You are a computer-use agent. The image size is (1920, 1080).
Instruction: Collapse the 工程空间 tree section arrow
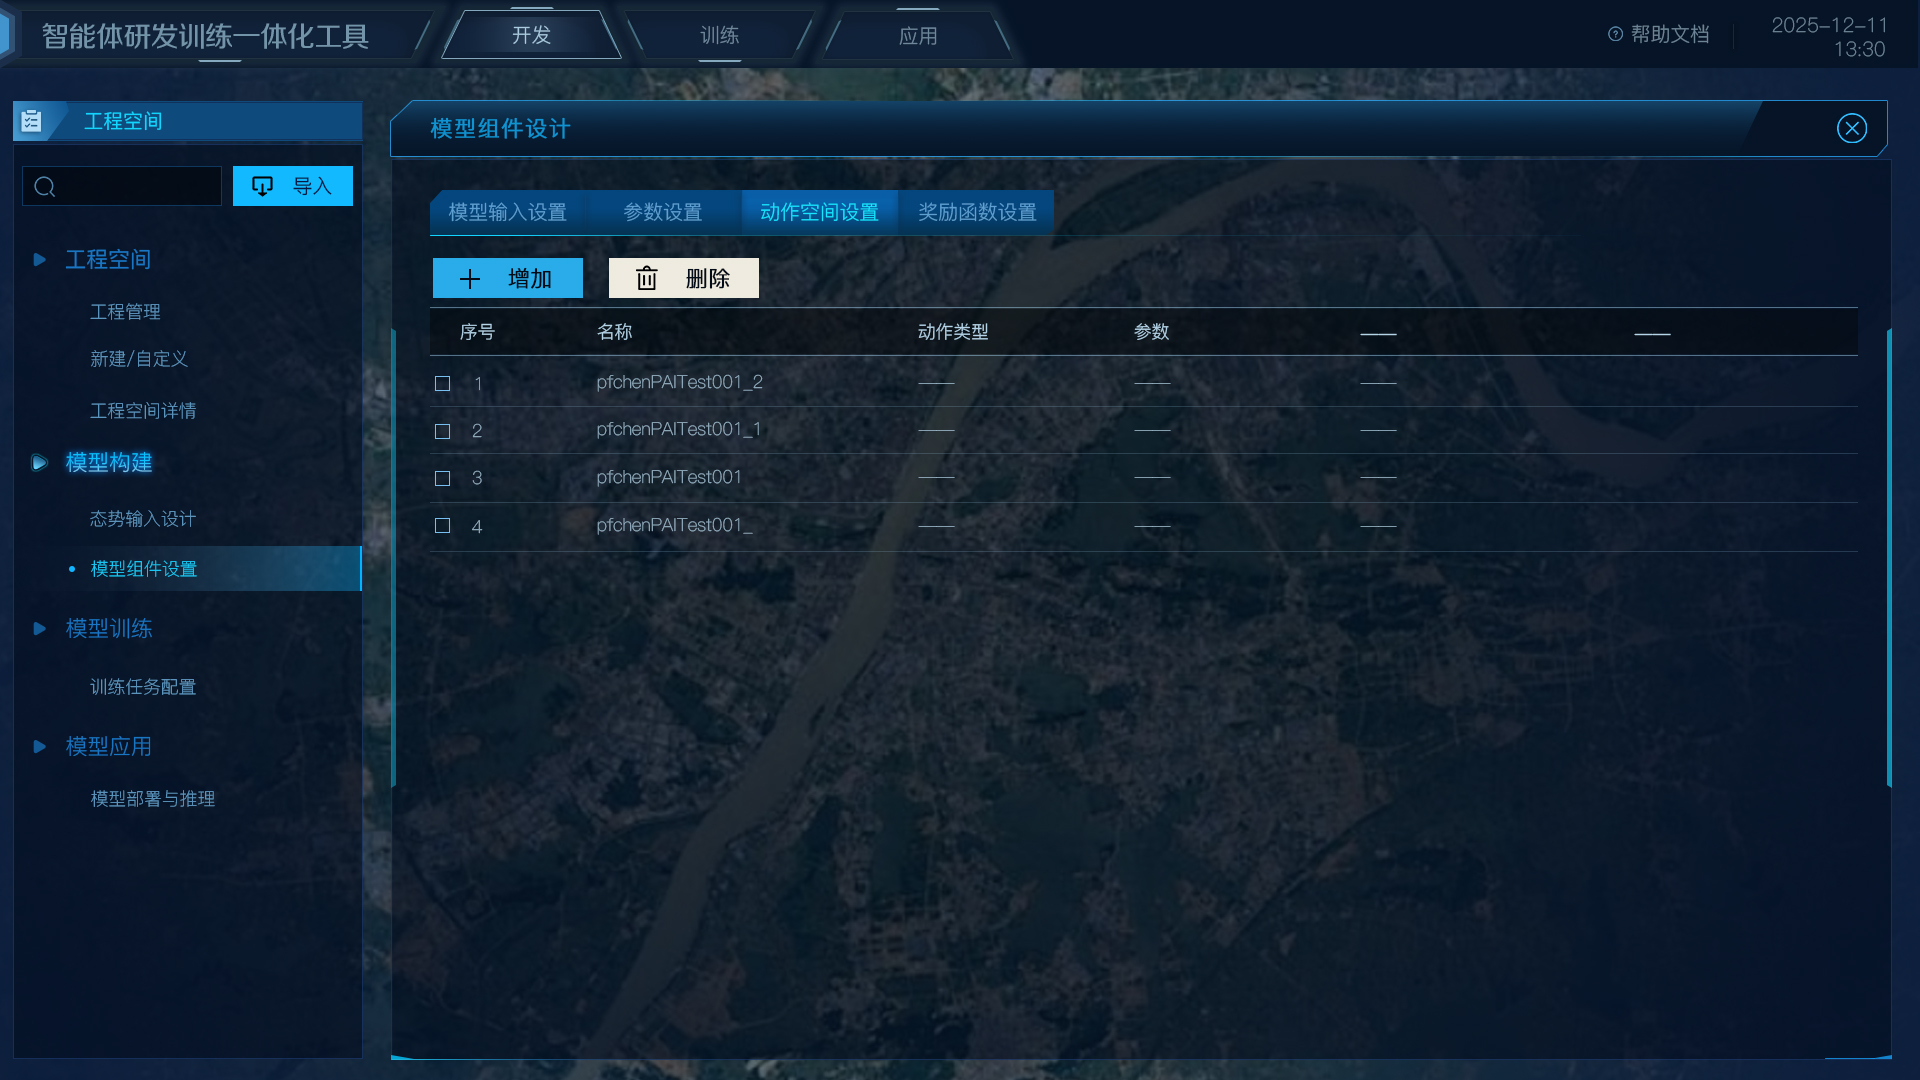[x=39, y=260]
